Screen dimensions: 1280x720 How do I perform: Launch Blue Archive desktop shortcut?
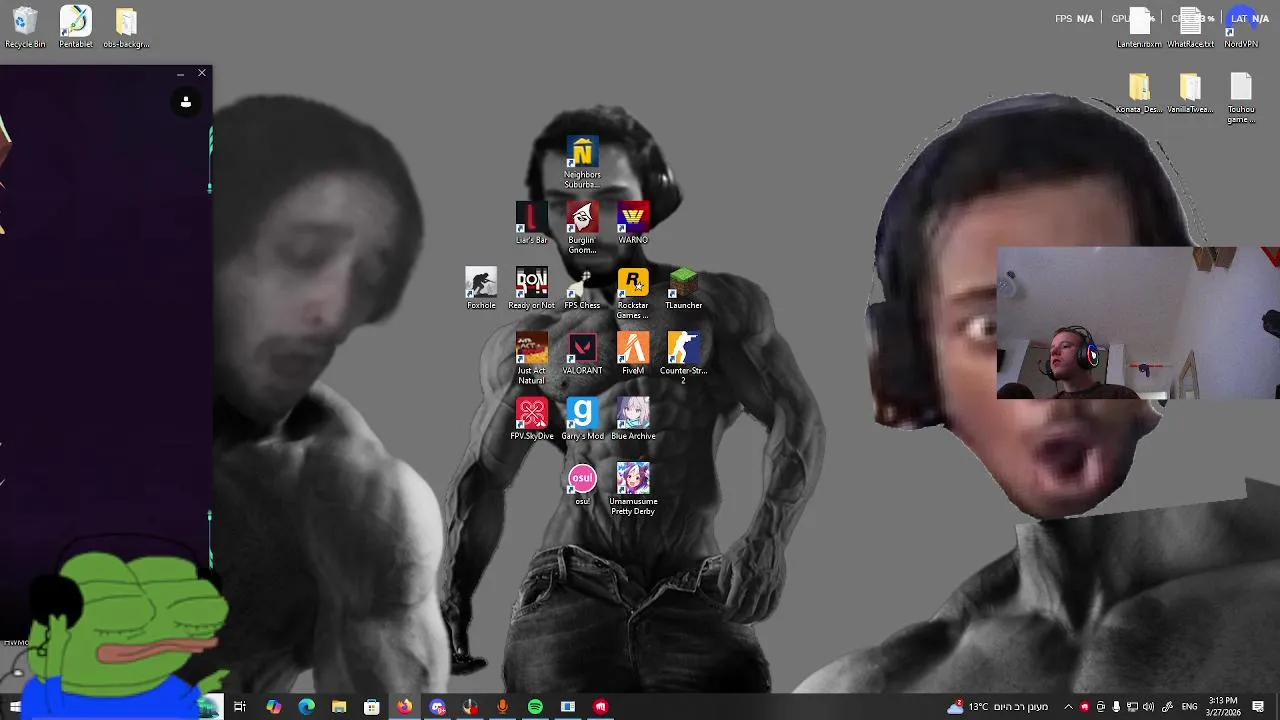pos(633,419)
